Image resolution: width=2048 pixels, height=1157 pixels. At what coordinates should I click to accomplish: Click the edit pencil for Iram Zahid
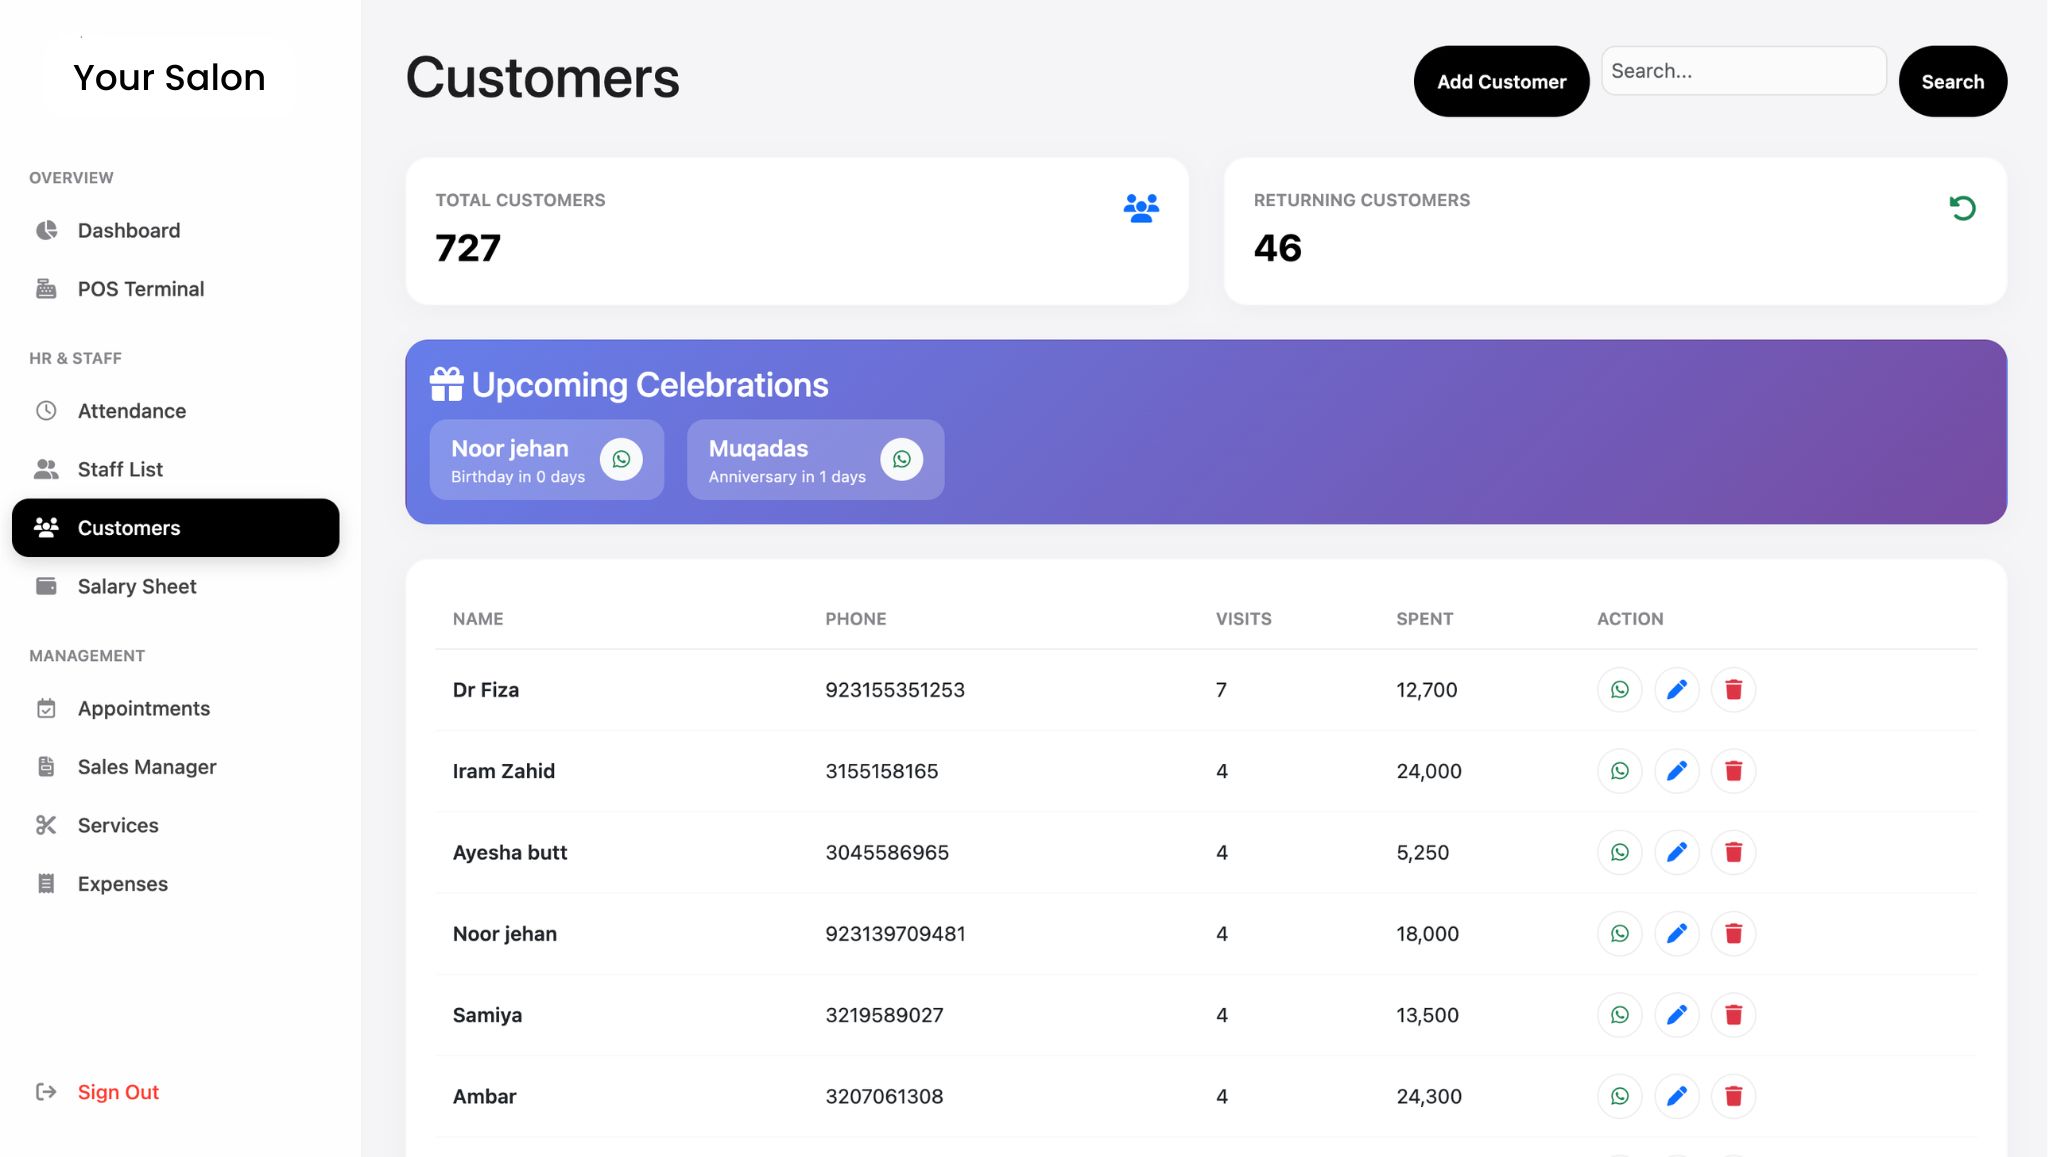click(1677, 771)
